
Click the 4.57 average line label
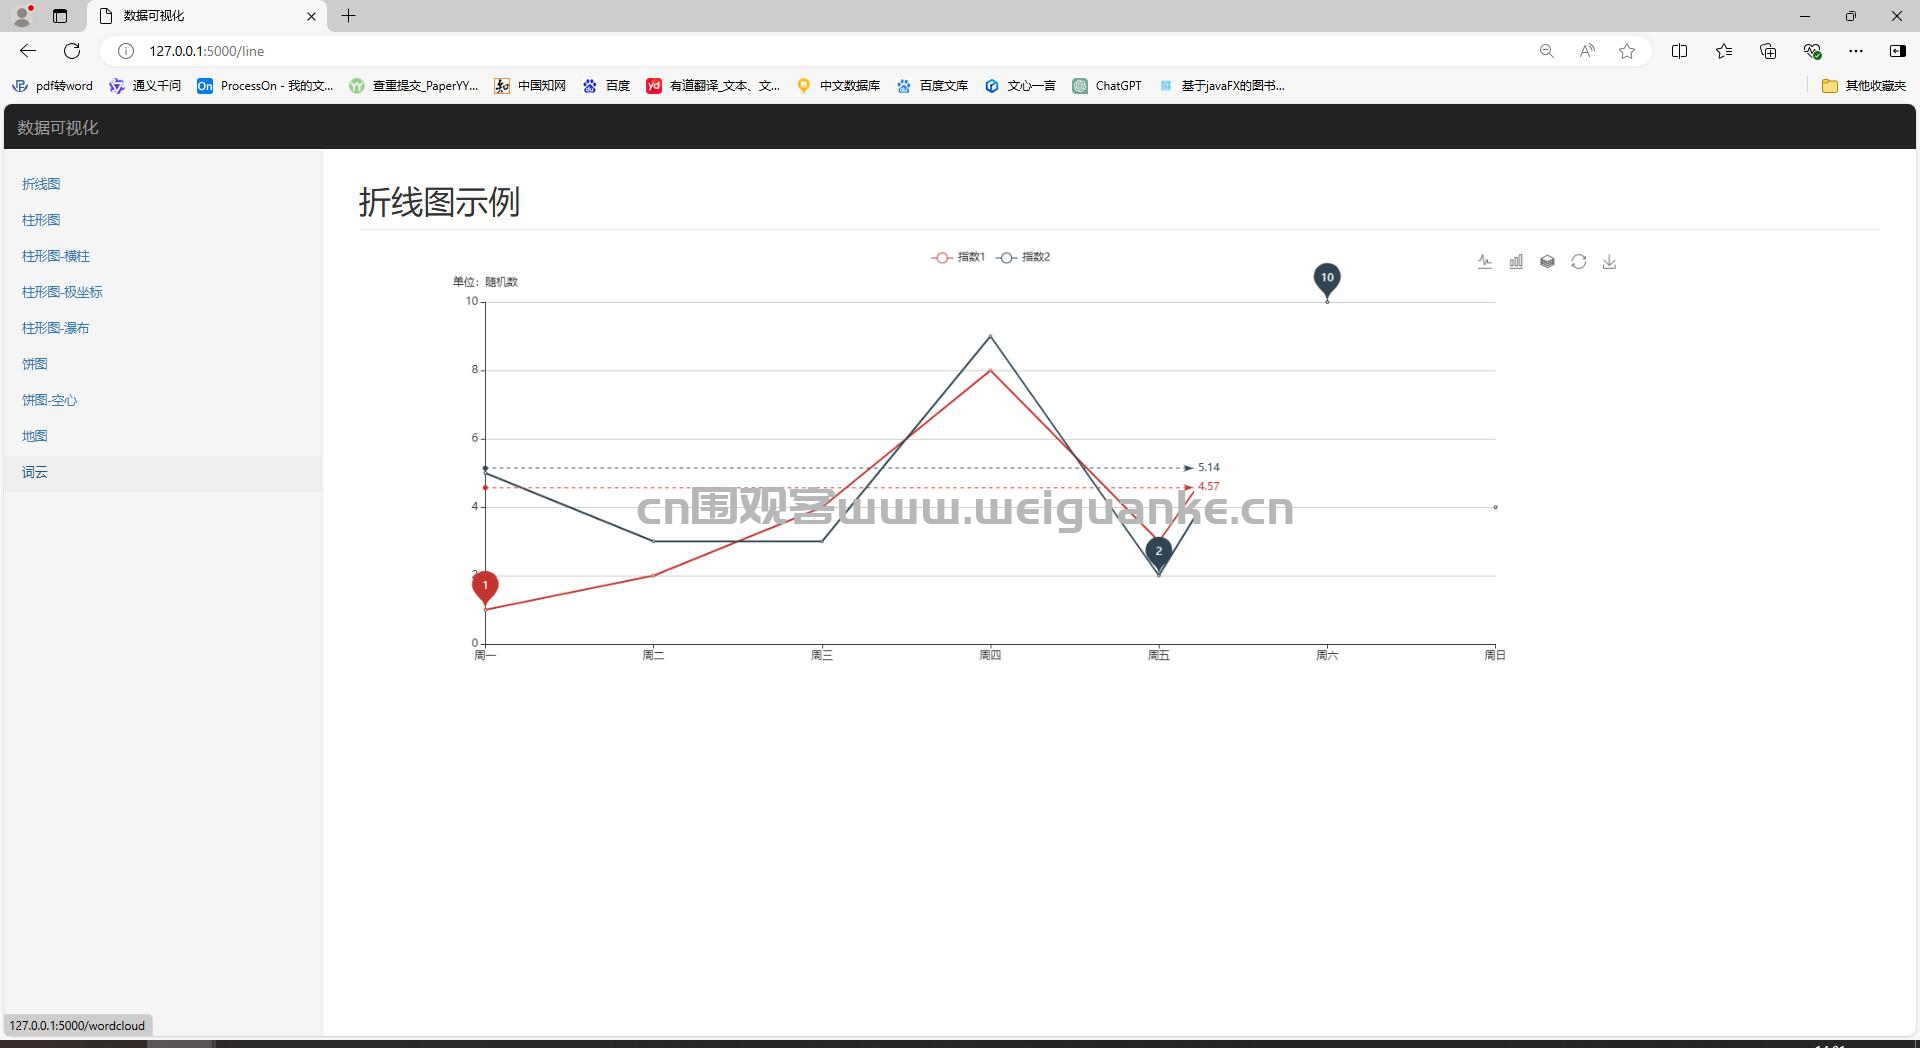coord(1208,486)
